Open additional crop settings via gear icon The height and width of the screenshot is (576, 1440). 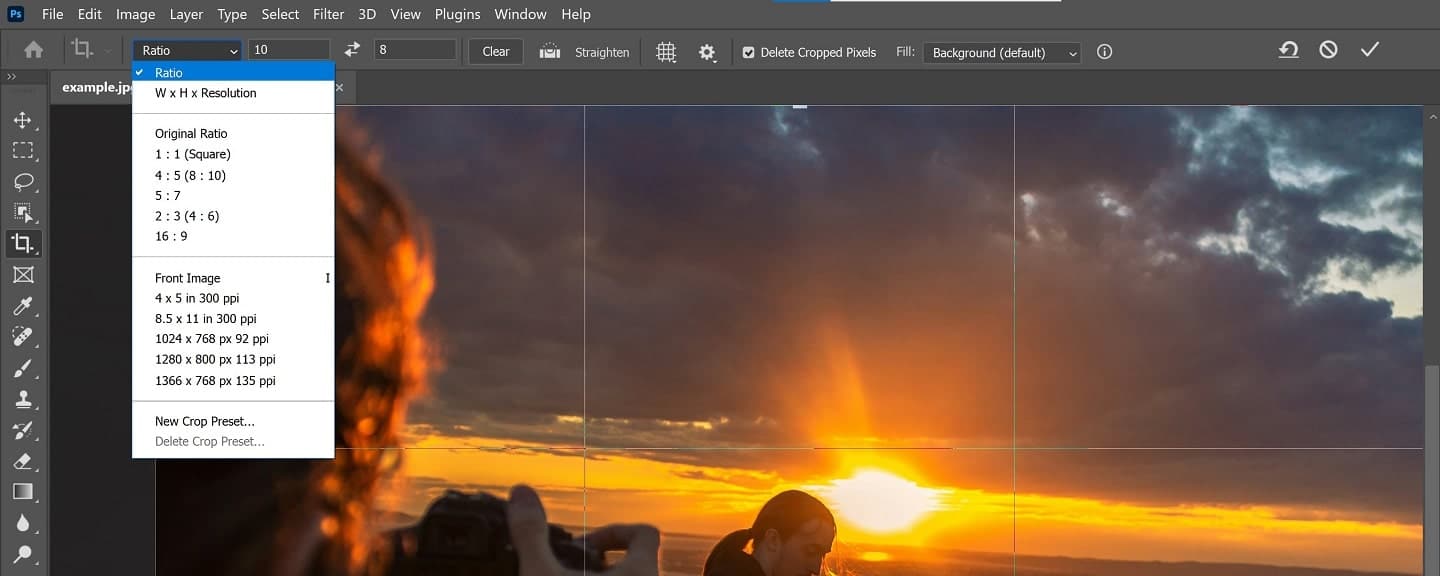707,51
